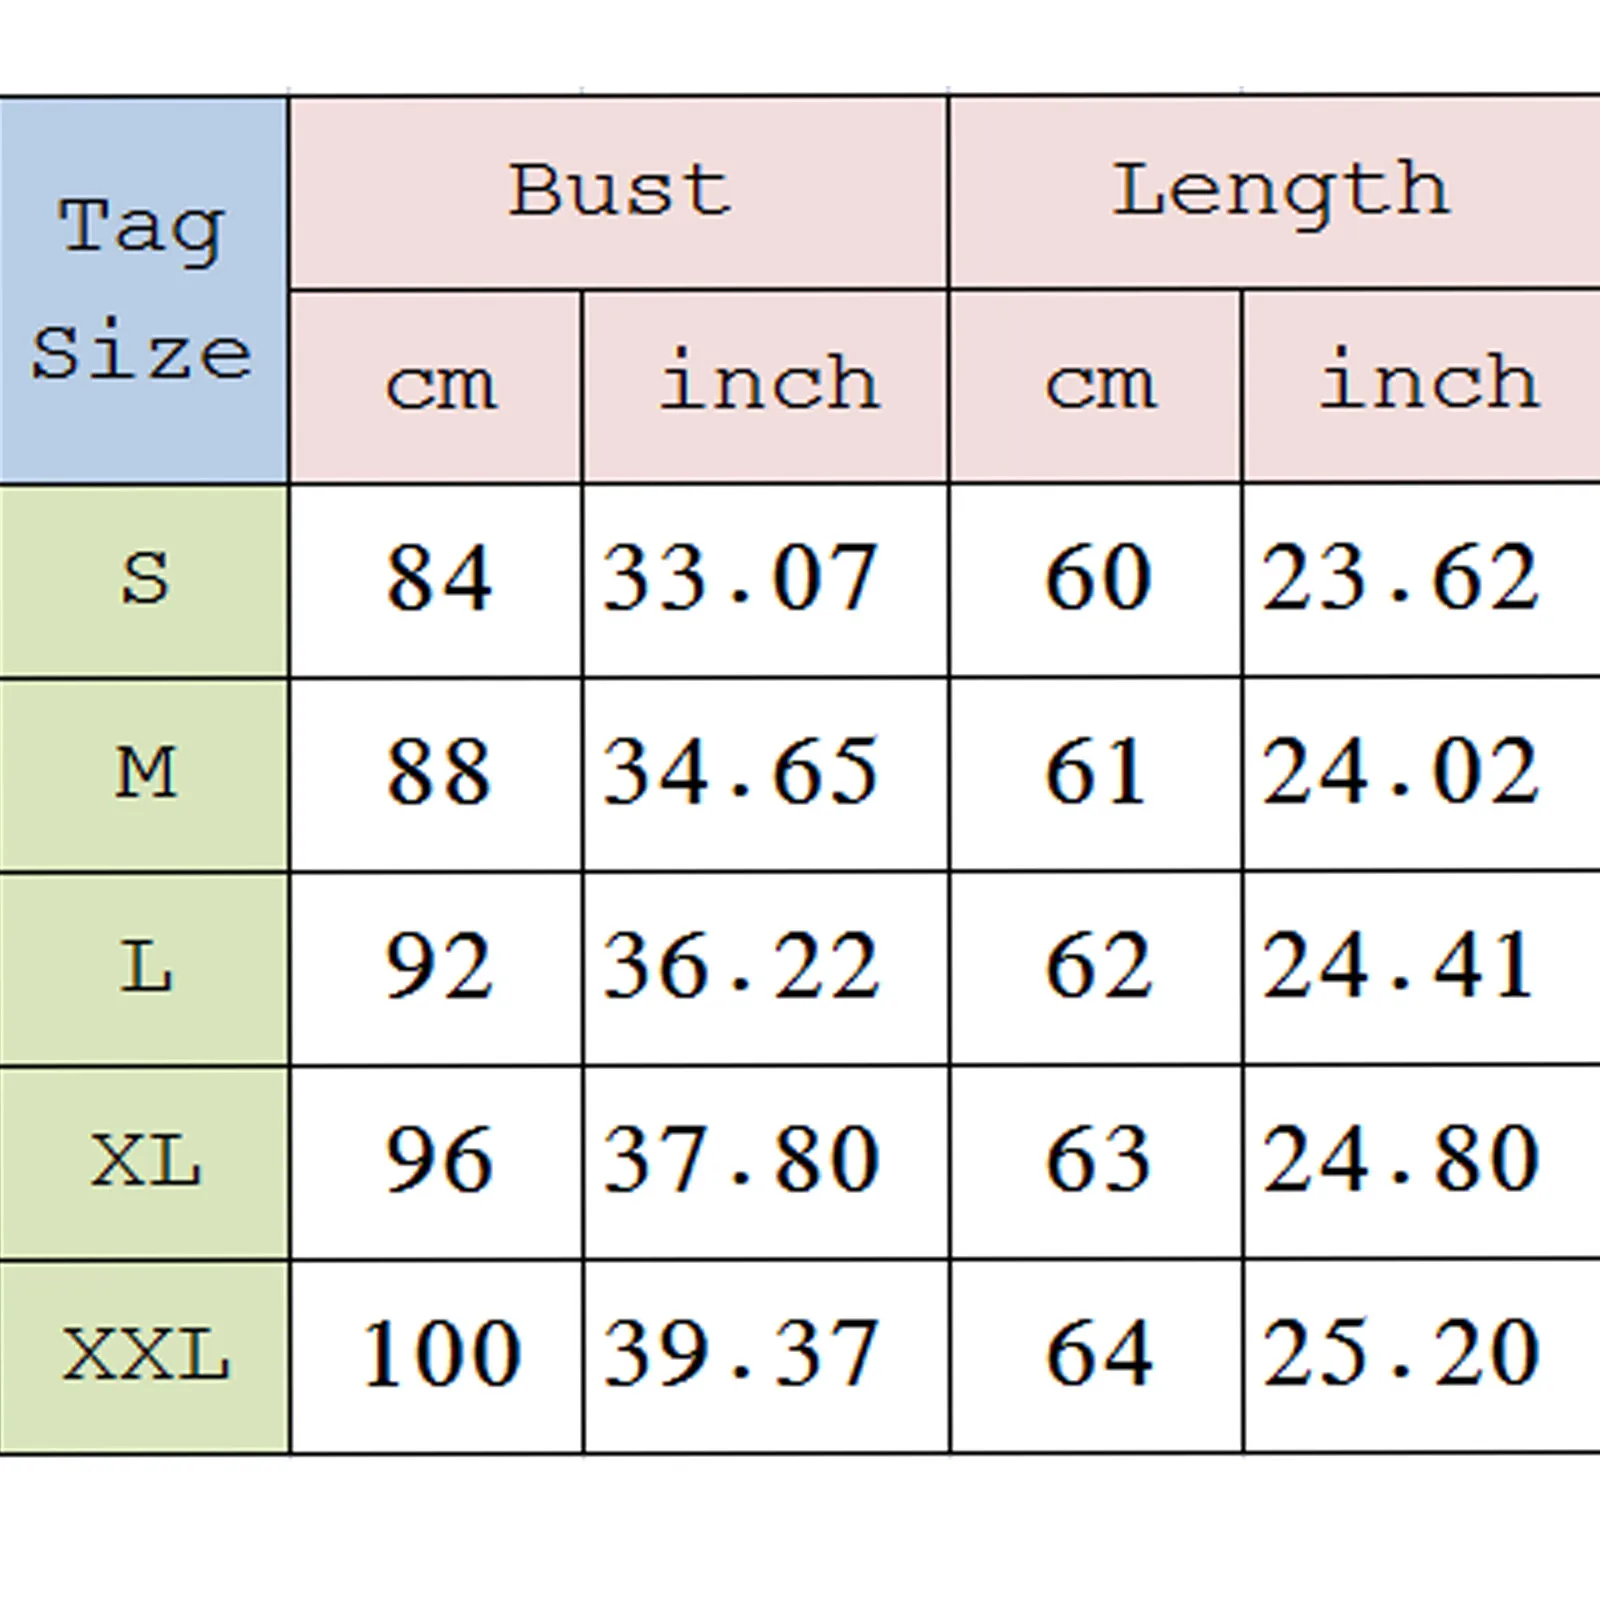Choose the XL size row label
The width and height of the screenshot is (1600, 1600).
click(x=145, y=1162)
